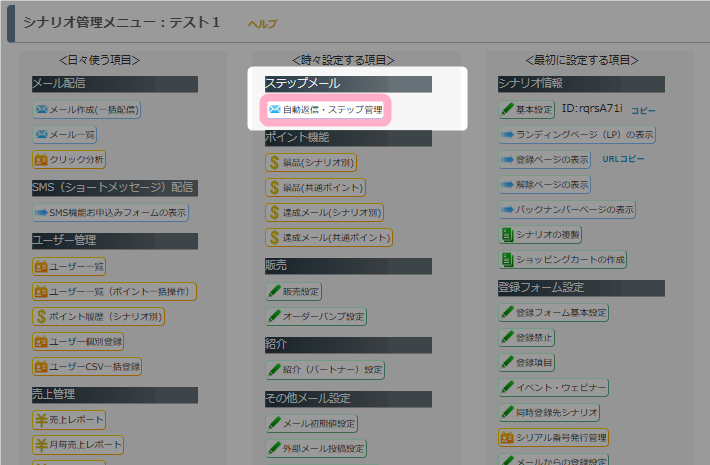
Task: Click envelope icon of 自動返信・ステップ管理
Action: (274, 110)
